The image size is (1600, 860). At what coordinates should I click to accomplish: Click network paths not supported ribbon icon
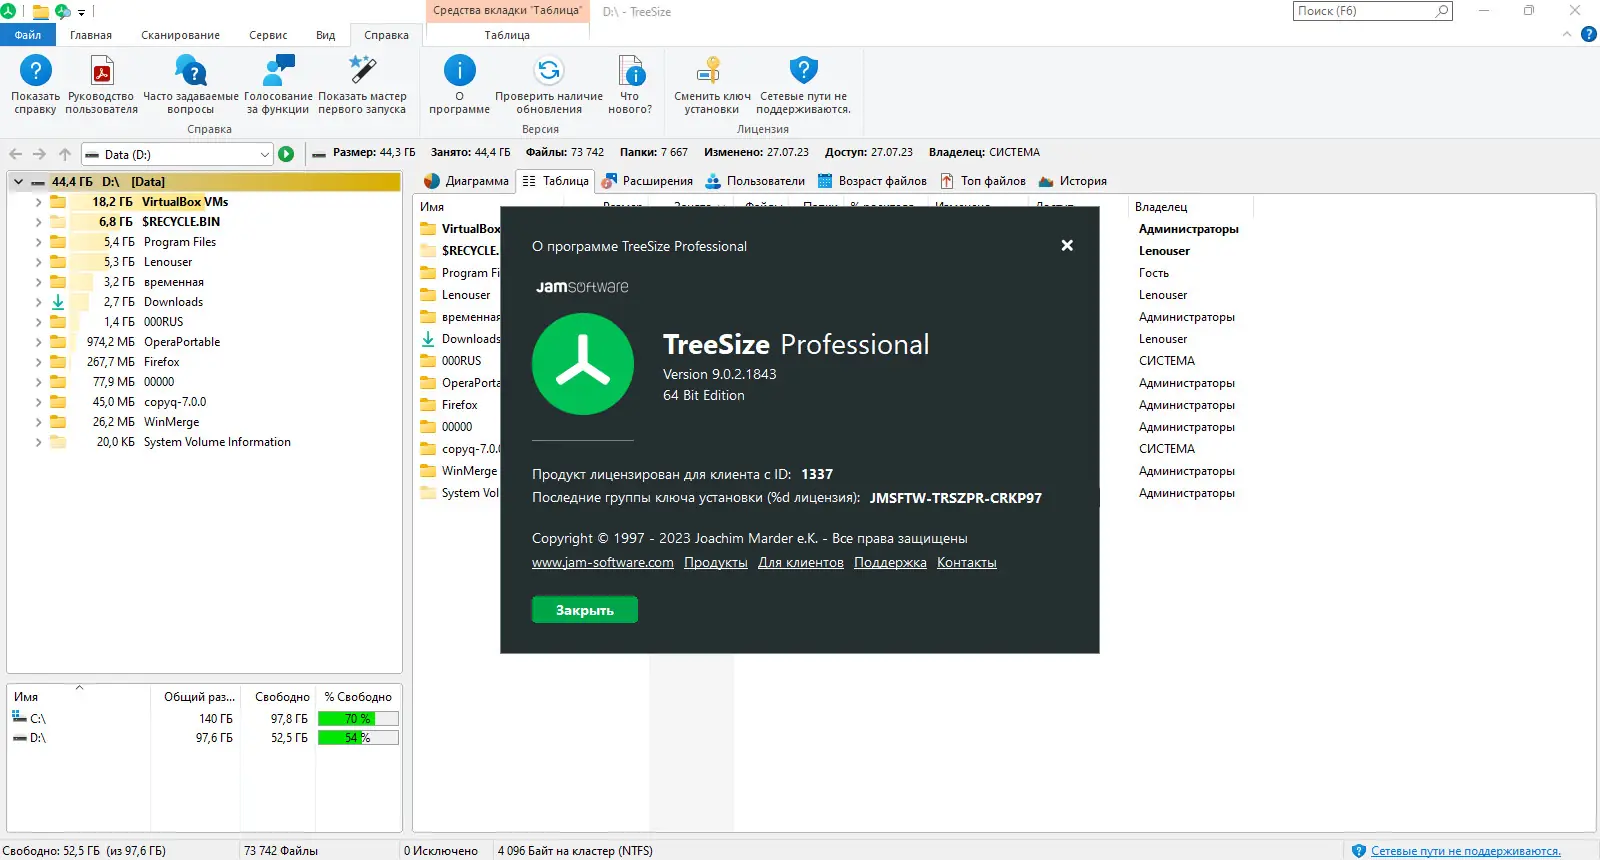(804, 71)
